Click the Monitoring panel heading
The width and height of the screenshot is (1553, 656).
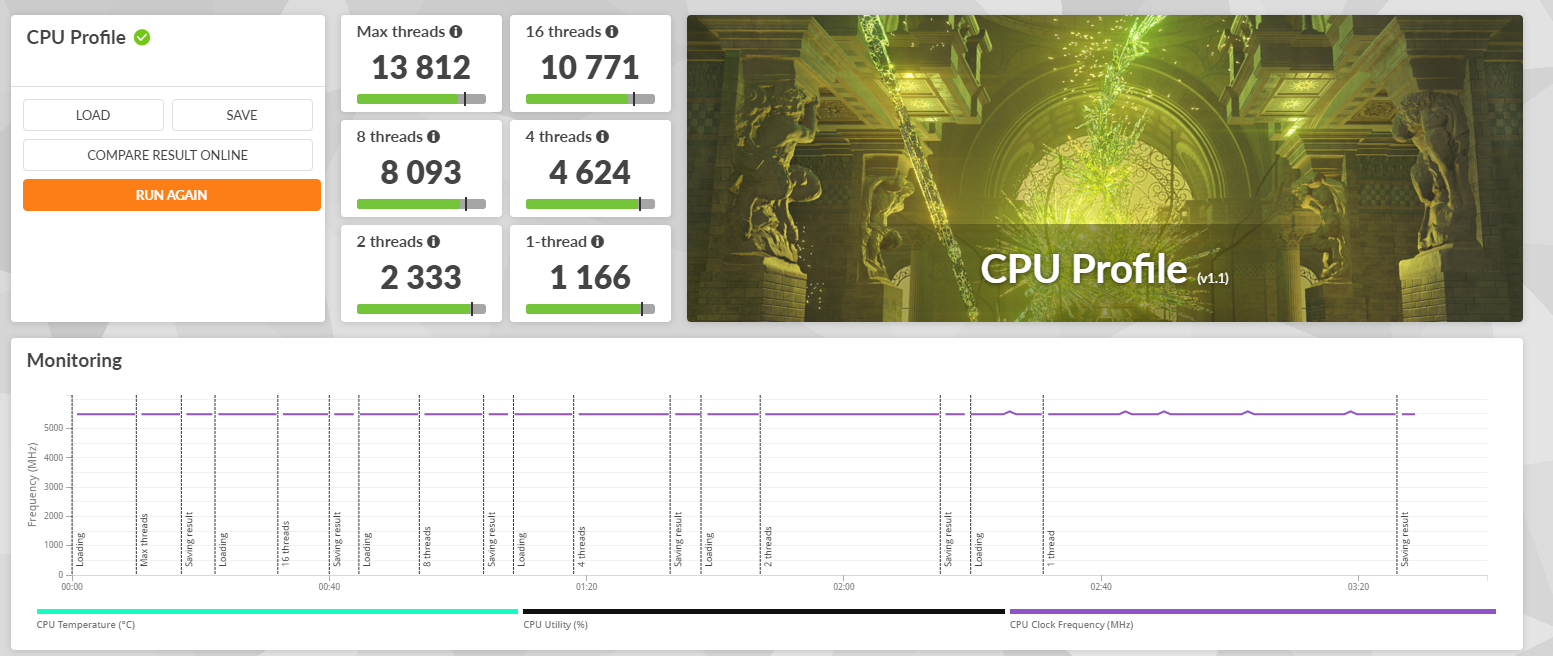coord(74,360)
